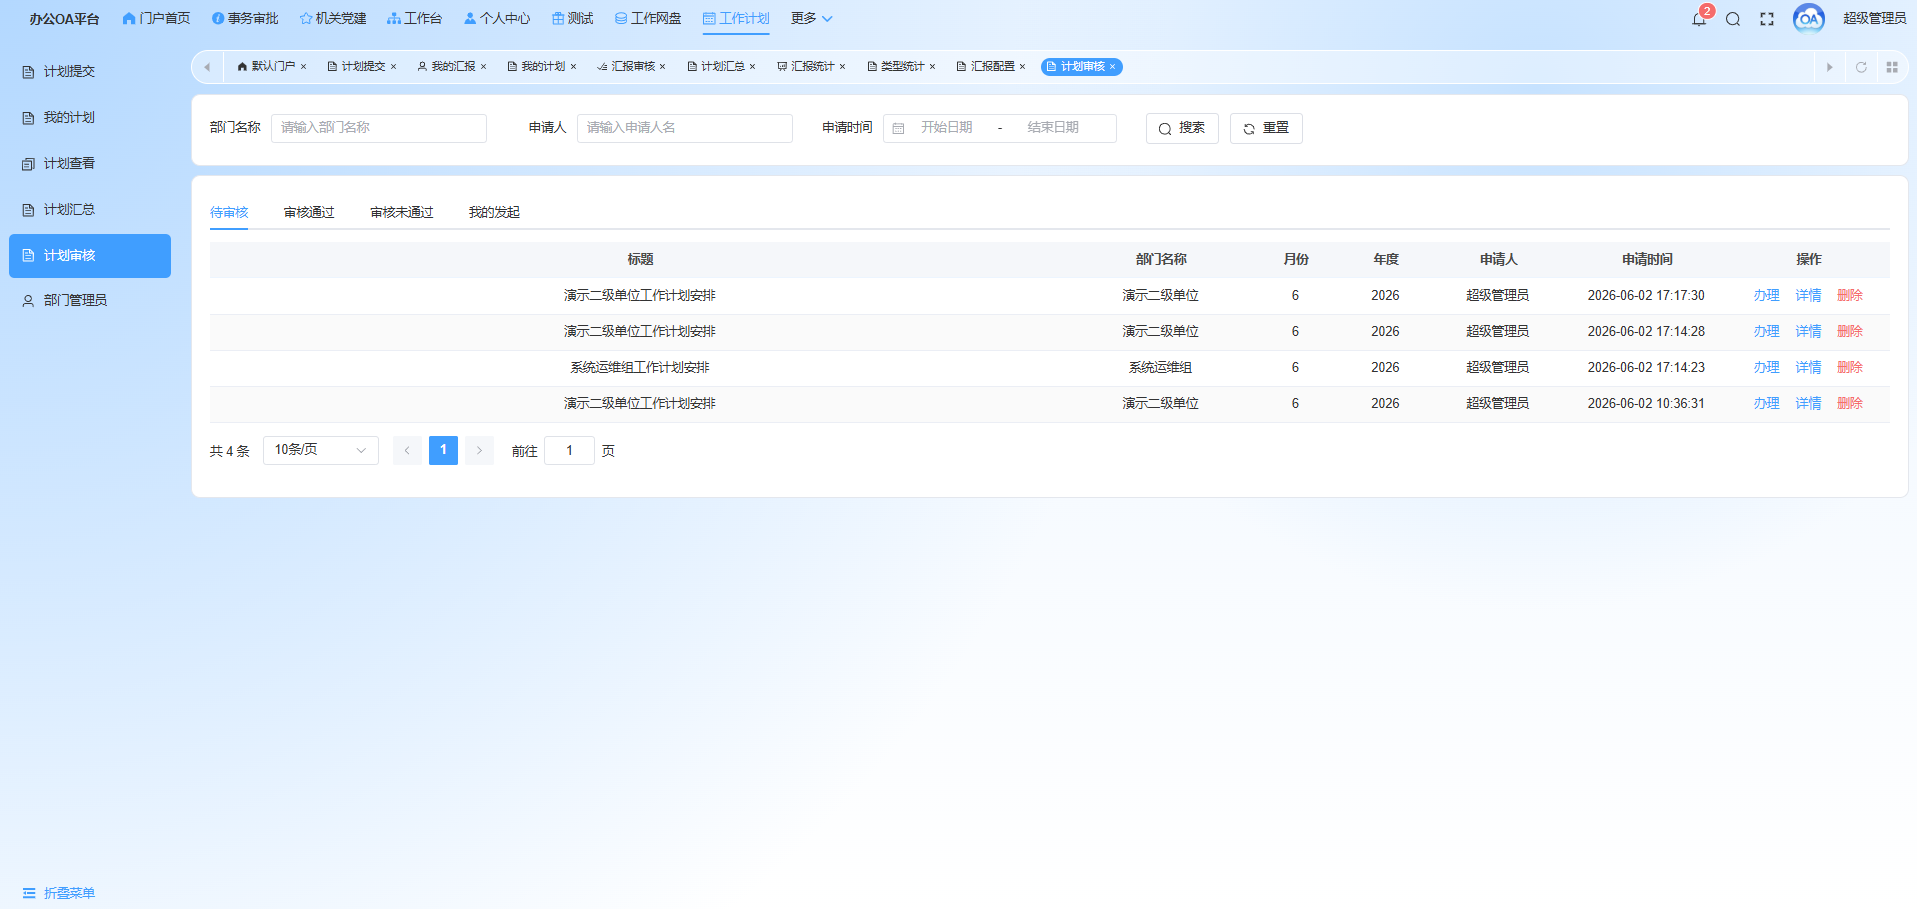Viewport: 1917px width, 909px height.
Task: Close the 汇报统计 tab
Action: click(x=842, y=67)
